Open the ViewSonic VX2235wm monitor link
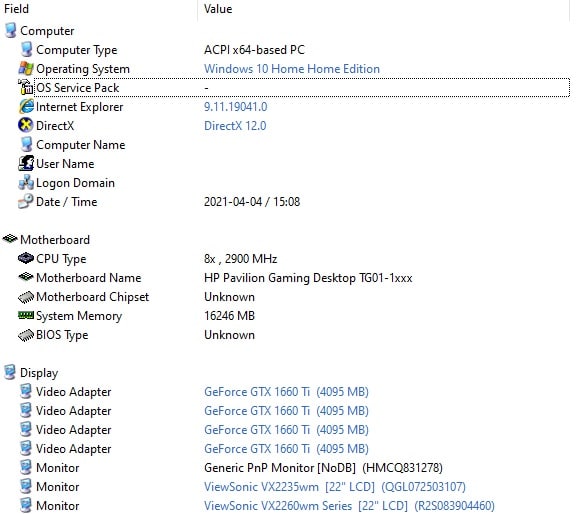The width and height of the screenshot is (584, 514). 335,487
